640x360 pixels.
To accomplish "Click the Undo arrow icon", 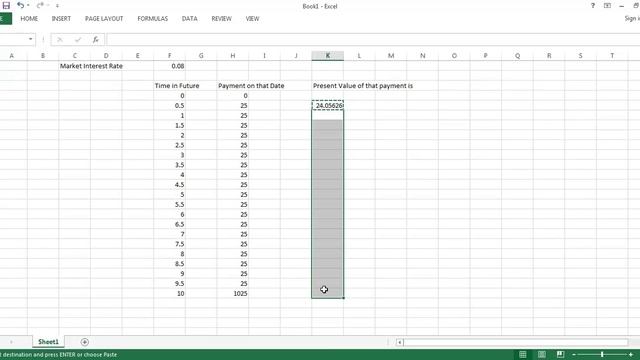I will tap(20, 5).
